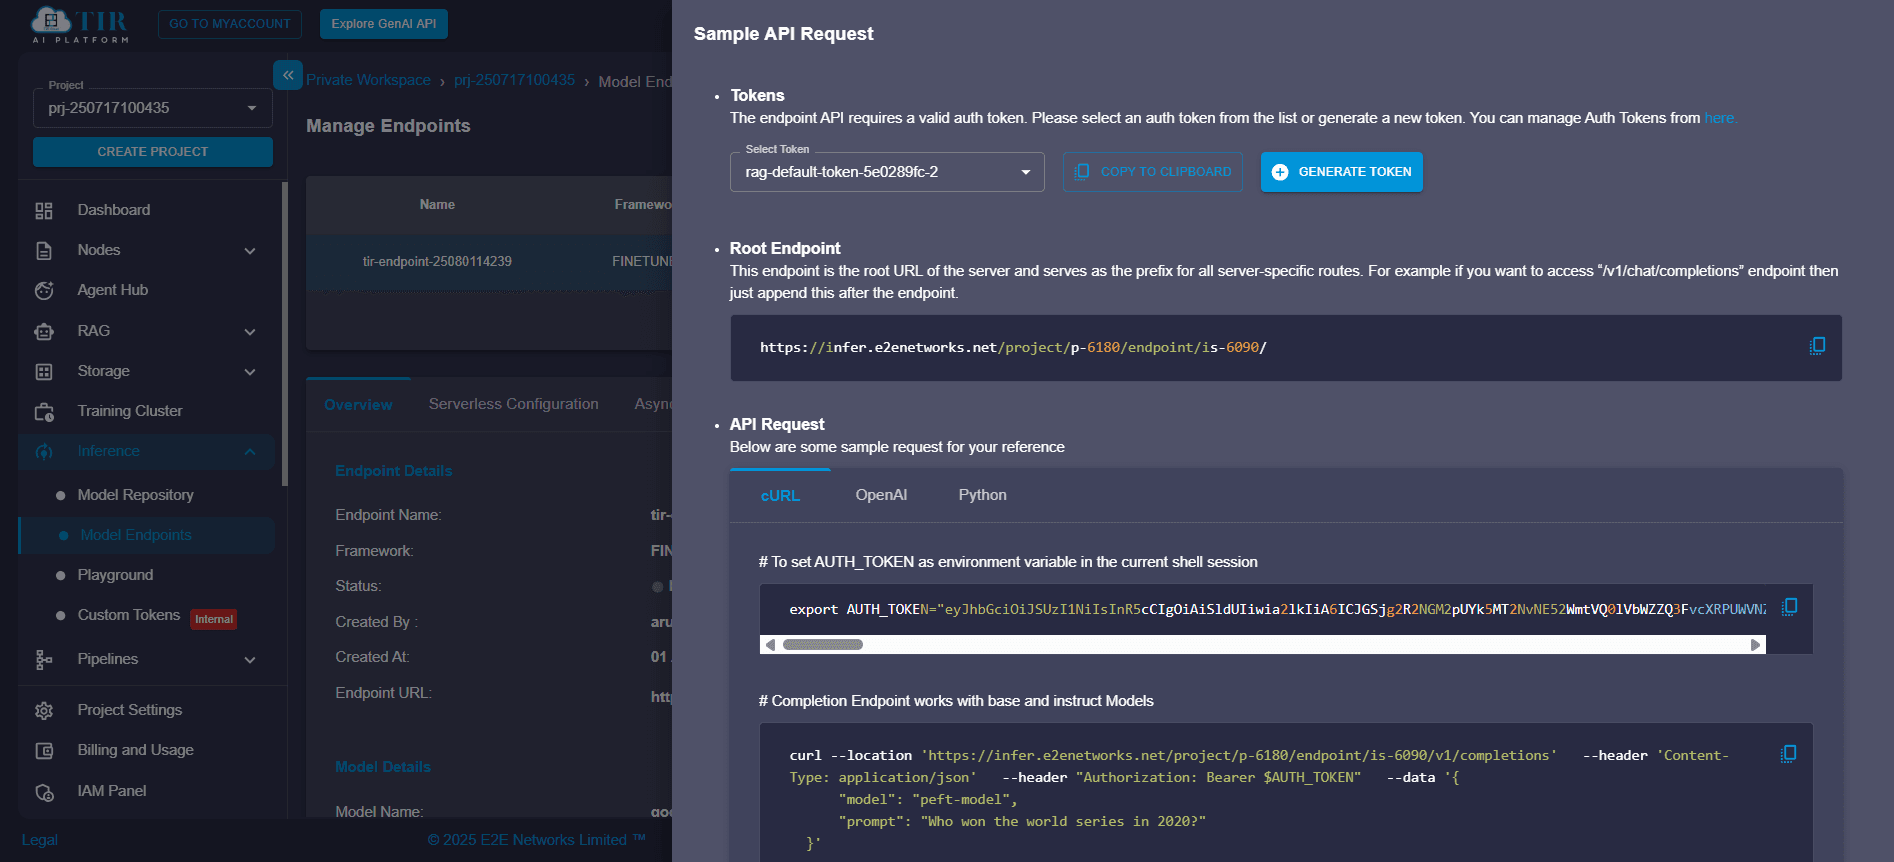Switch to the Python tab
The height and width of the screenshot is (862, 1894).
click(x=982, y=495)
